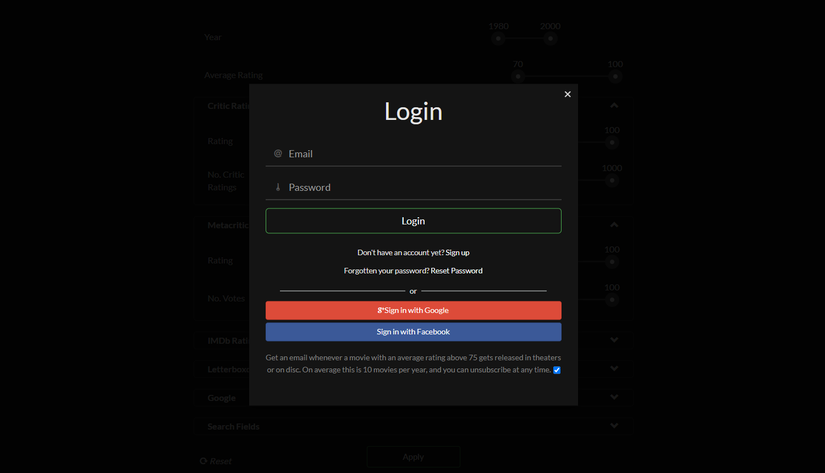Click the Reset circular arrow icon
Image resolution: width=825 pixels, height=473 pixels.
pos(203,461)
